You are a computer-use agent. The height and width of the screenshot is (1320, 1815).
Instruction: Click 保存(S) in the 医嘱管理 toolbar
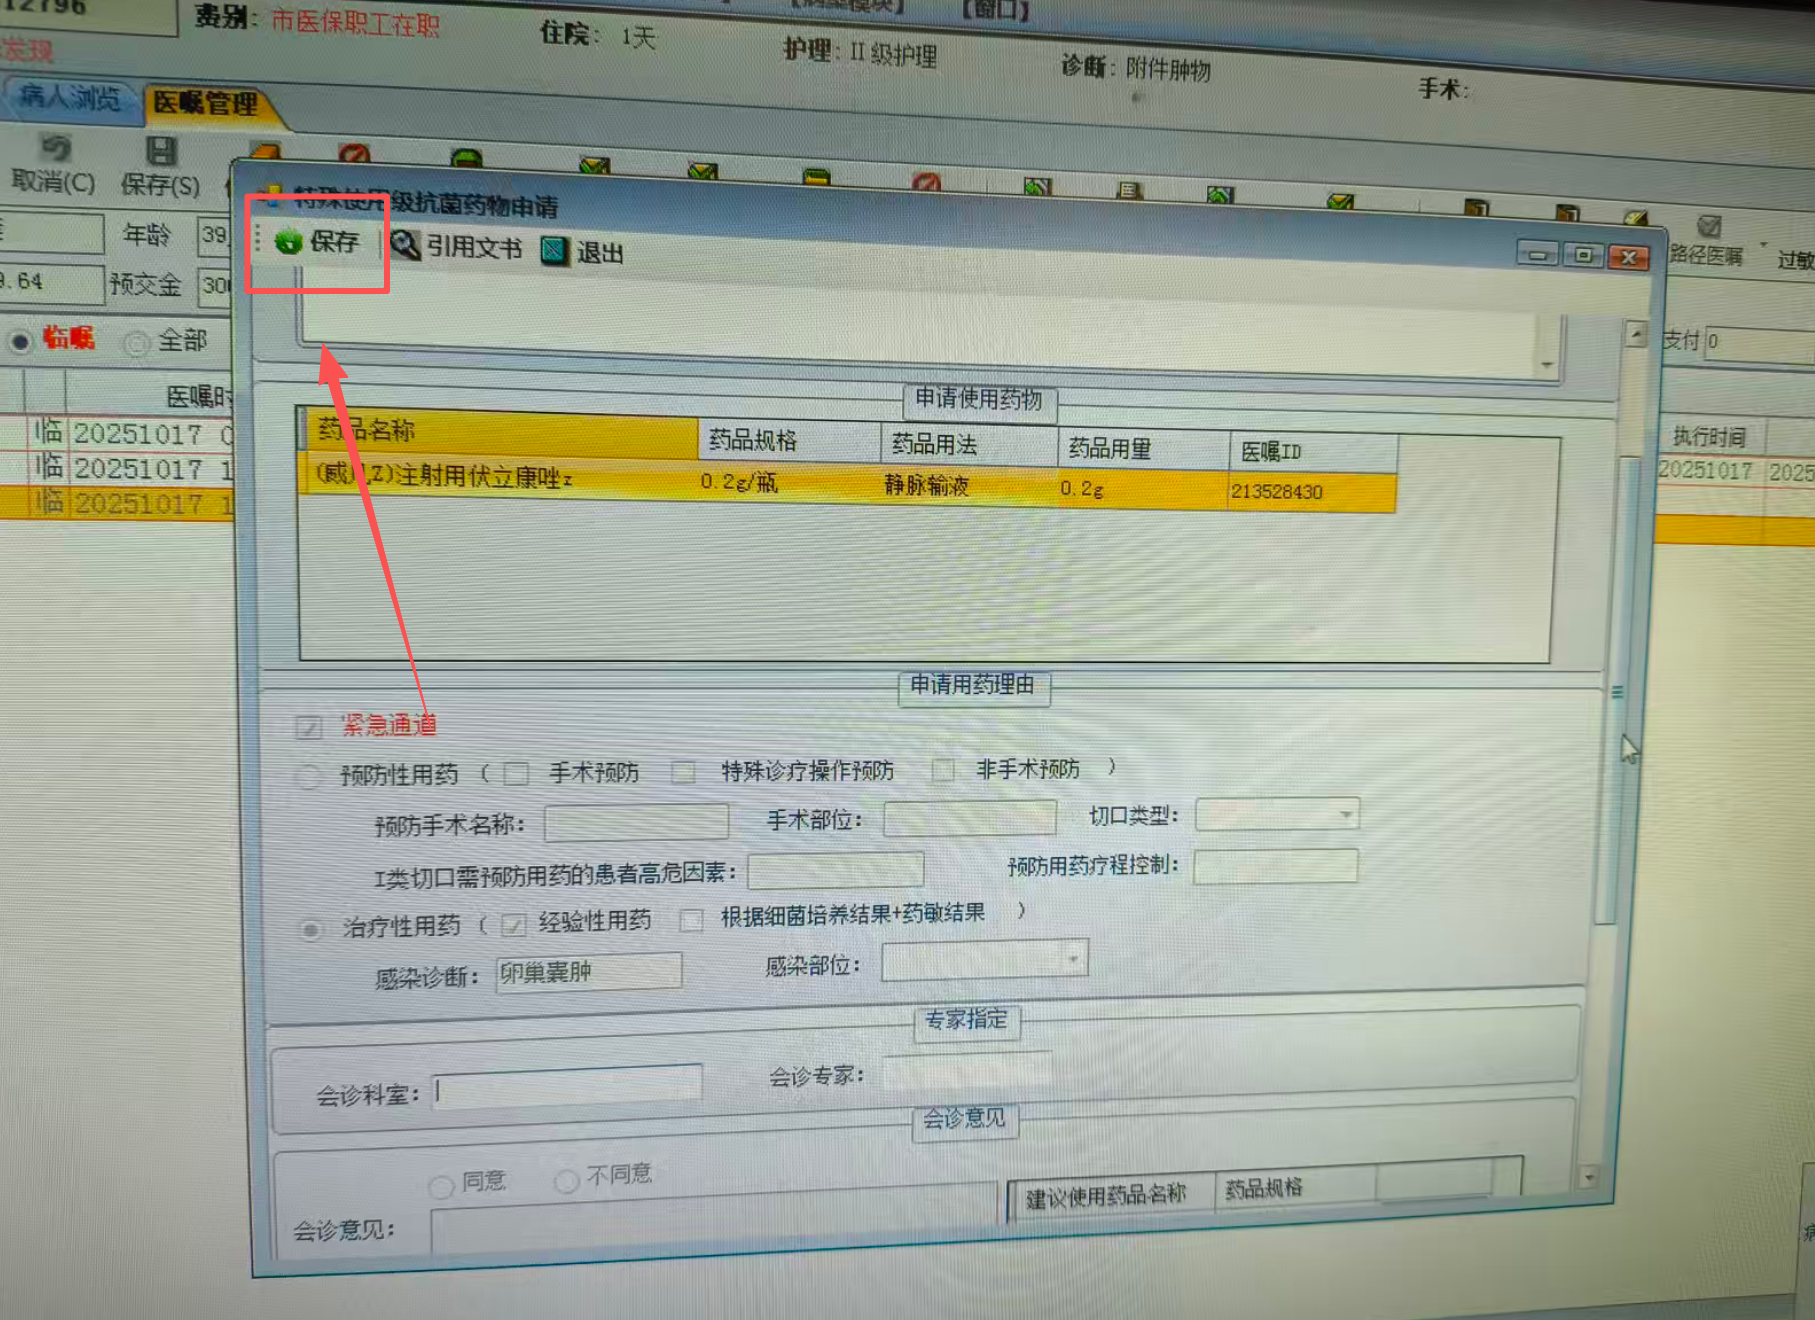(160, 168)
